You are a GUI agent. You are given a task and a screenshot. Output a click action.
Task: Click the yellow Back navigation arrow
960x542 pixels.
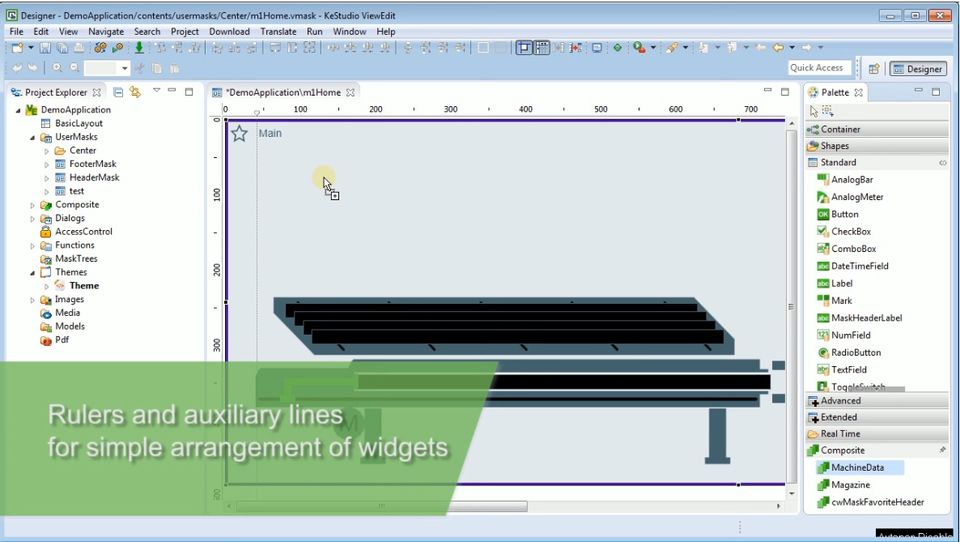tap(778, 47)
